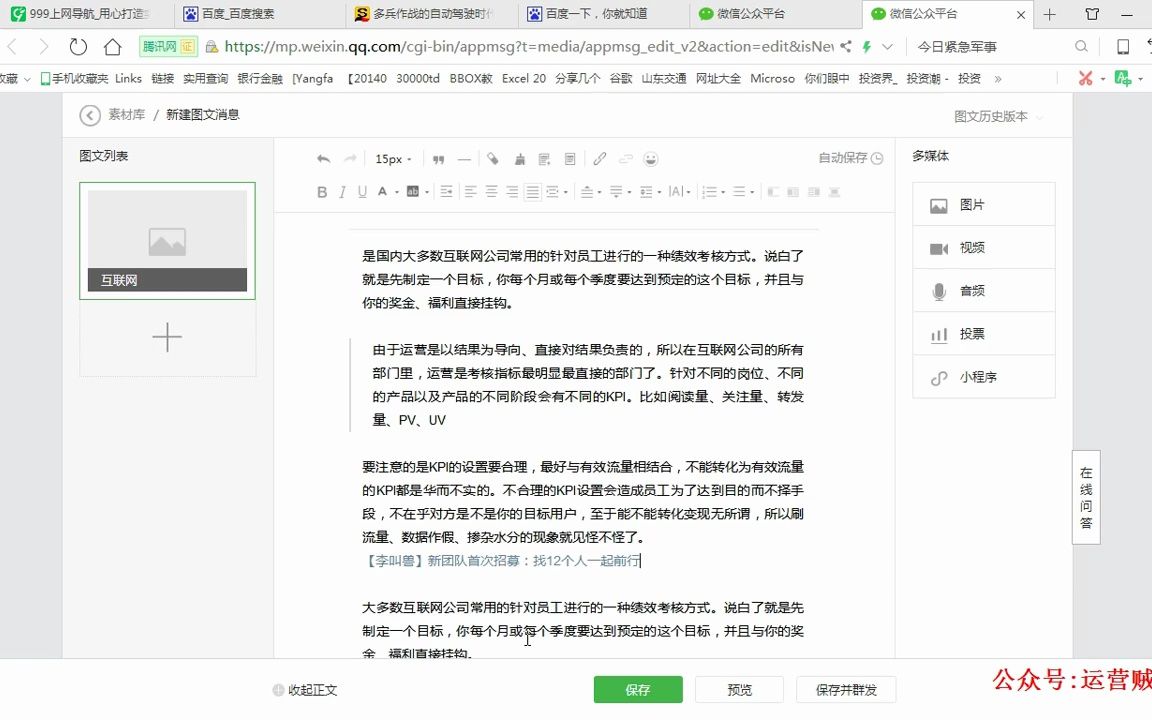Open the 视频 video insert panel
The width and height of the screenshot is (1152, 720).
click(983, 247)
